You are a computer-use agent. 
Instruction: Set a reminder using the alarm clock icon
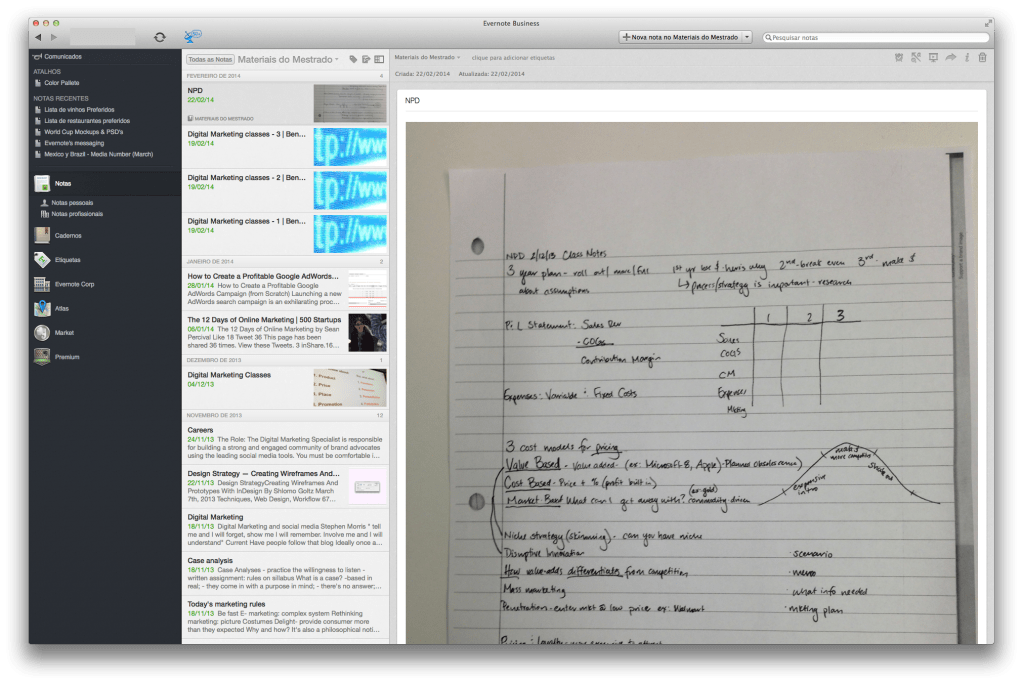[898, 58]
